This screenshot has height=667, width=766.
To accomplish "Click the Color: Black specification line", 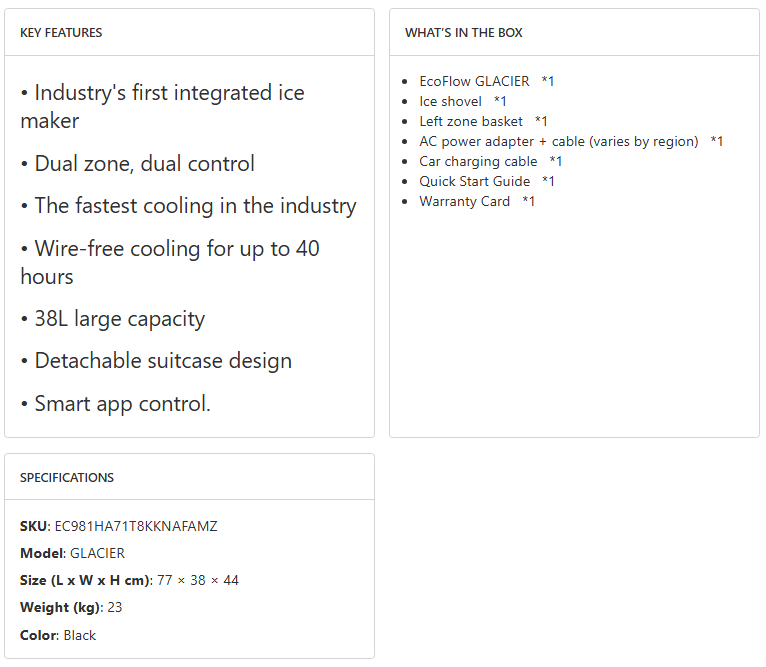I will [x=58, y=635].
